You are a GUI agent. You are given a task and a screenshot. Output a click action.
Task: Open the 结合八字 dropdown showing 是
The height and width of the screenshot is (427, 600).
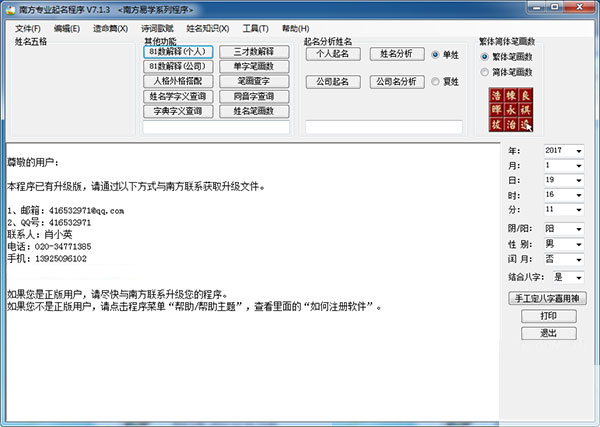tap(568, 277)
